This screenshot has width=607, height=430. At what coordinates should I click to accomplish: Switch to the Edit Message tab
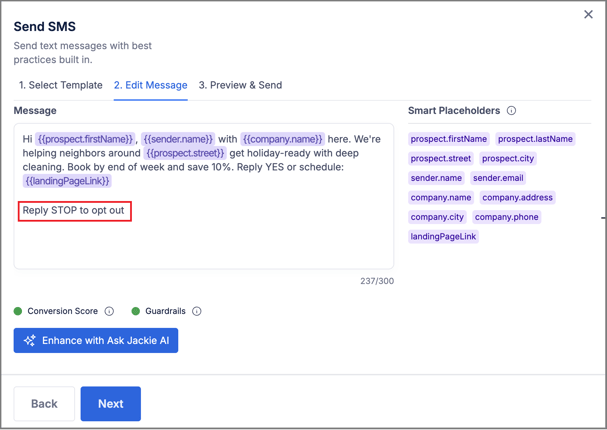150,85
